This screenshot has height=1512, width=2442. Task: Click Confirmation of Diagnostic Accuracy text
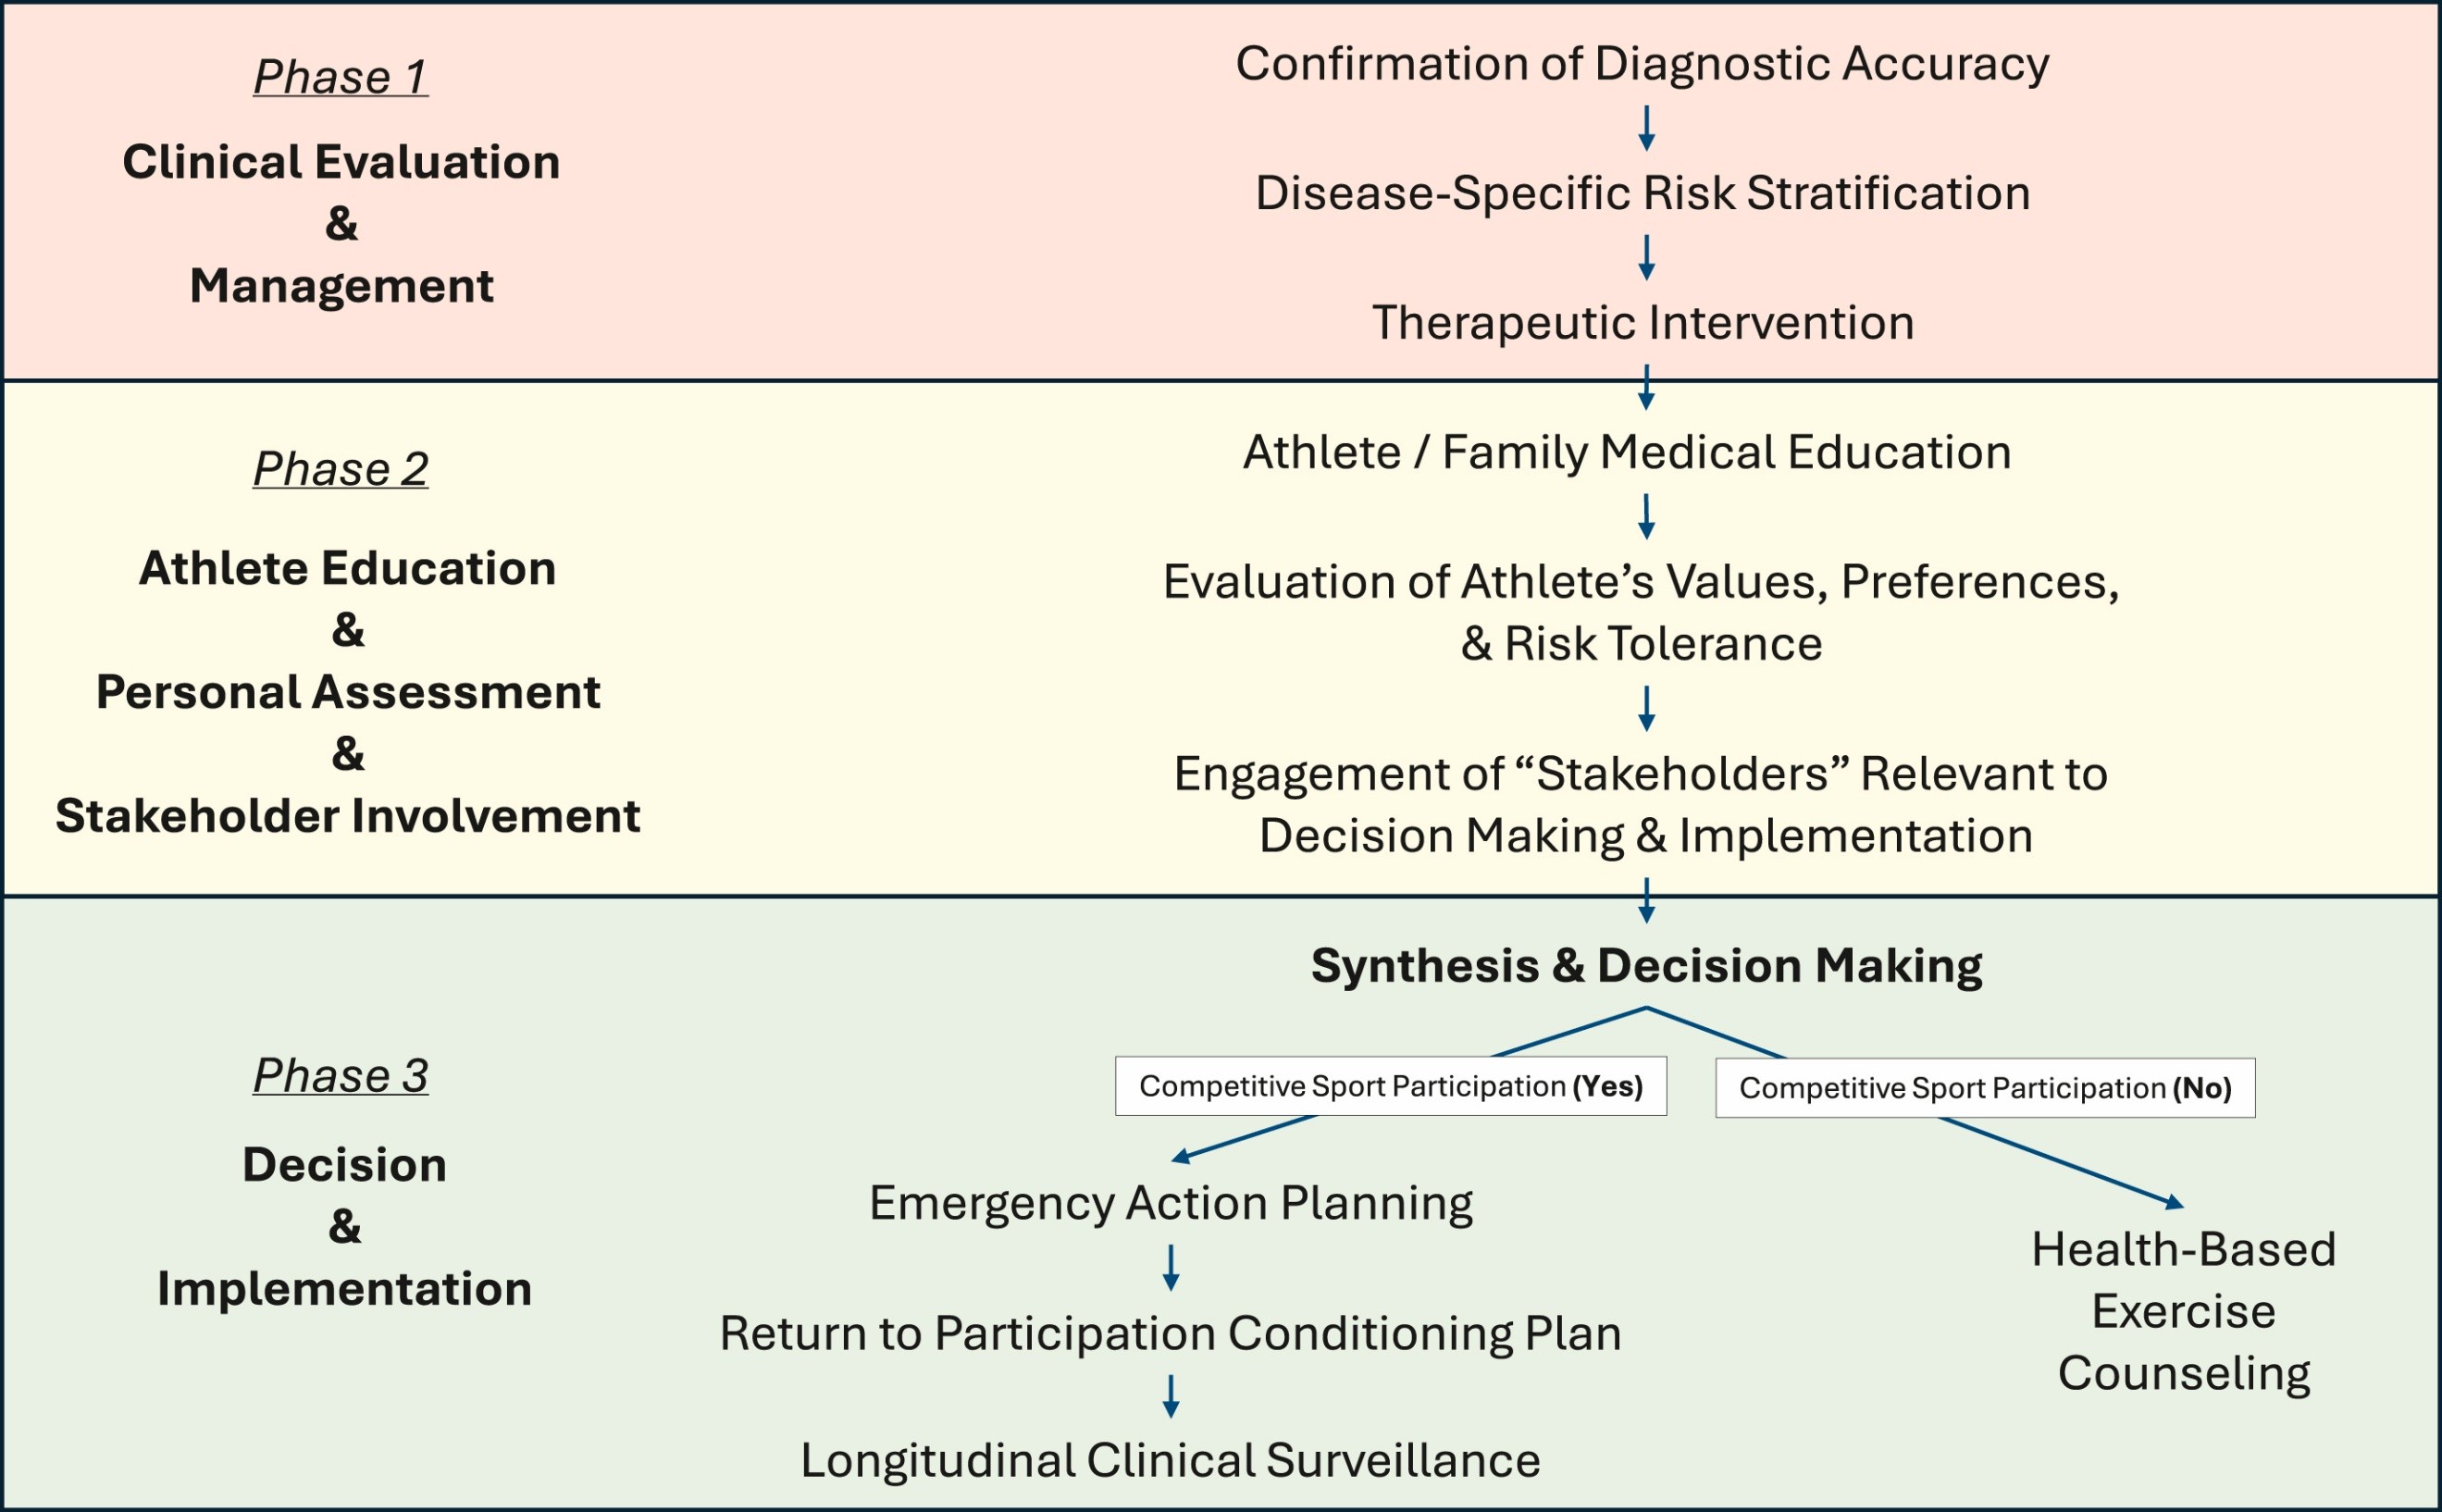1642,64
